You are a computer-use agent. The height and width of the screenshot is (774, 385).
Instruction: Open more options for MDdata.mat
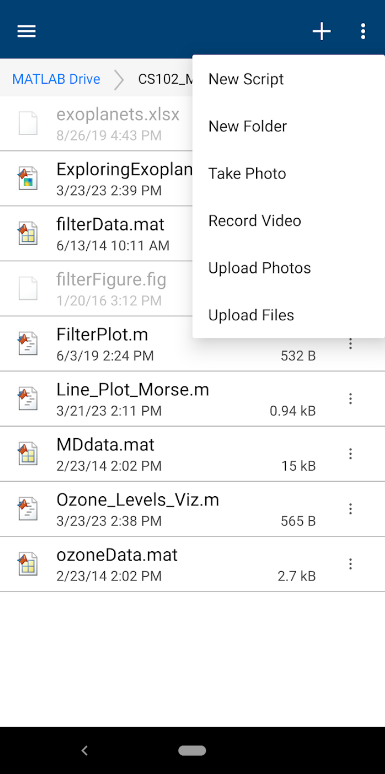pyautogui.click(x=350, y=454)
